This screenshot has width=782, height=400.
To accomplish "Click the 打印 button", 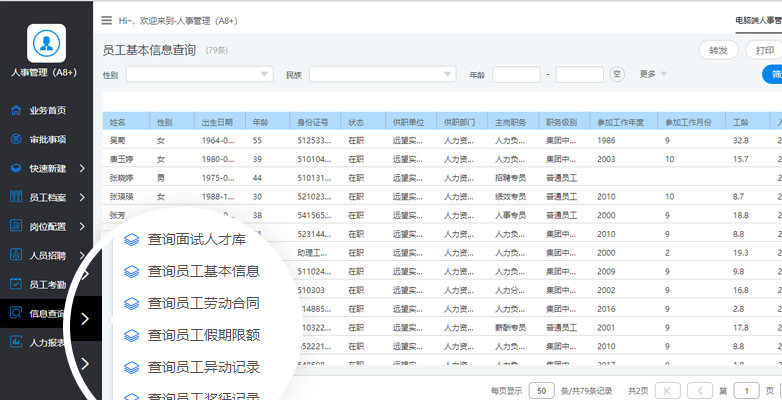I will coord(765,50).
